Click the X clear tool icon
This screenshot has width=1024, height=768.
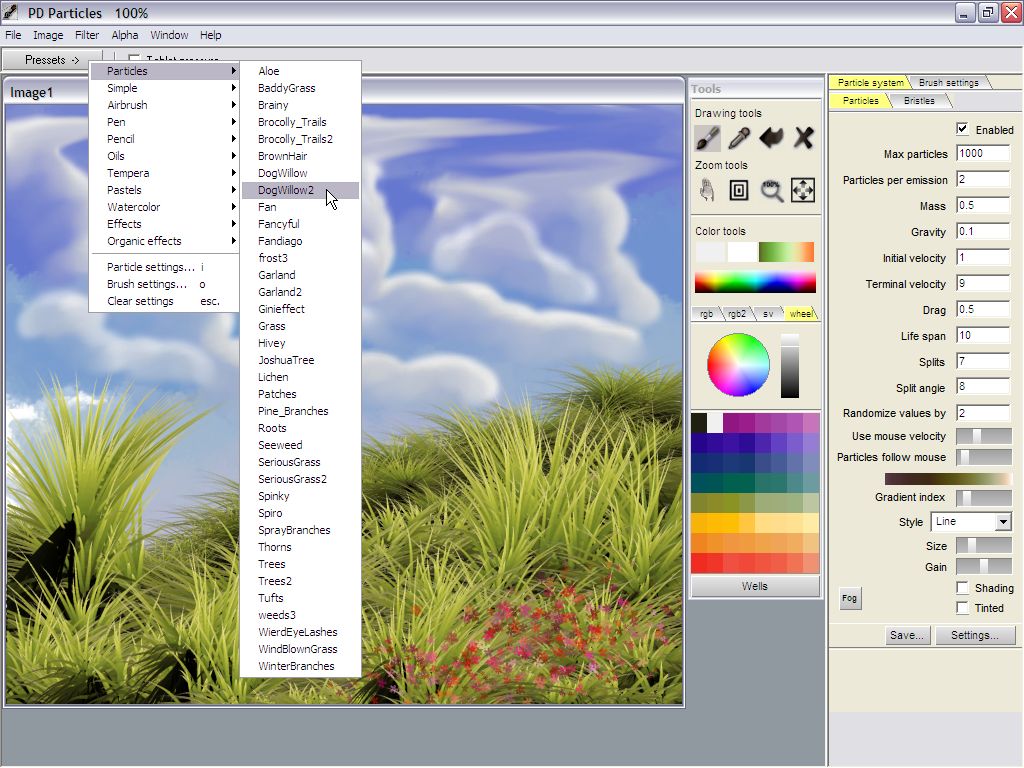pyautogui.click(x=803, y=137)
